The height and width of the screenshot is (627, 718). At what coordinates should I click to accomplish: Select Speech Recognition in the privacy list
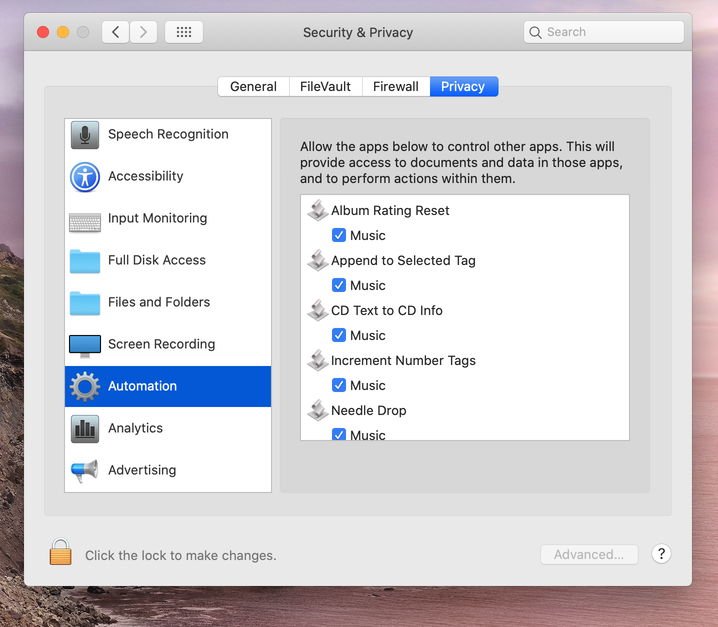coord(168,135)
